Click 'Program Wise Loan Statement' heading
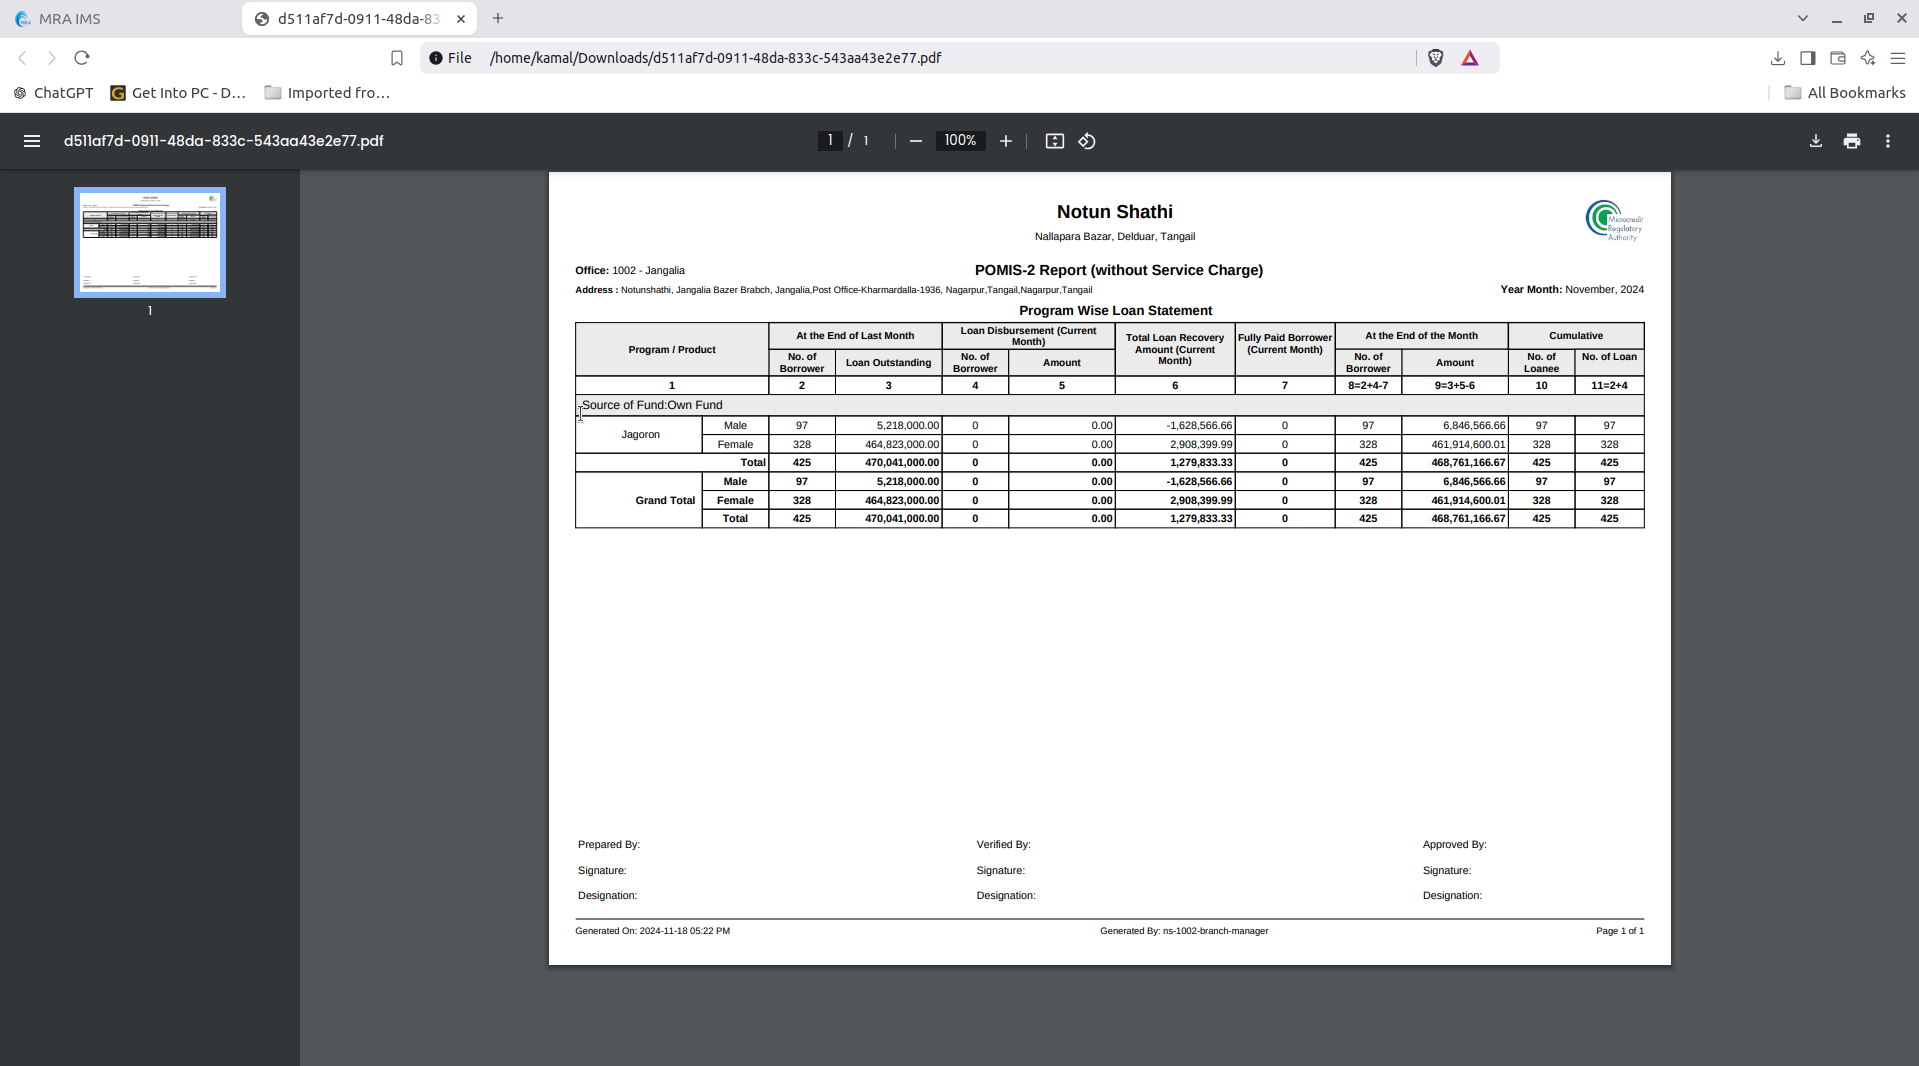1919x1066 pixels. tap(1115, 311)
